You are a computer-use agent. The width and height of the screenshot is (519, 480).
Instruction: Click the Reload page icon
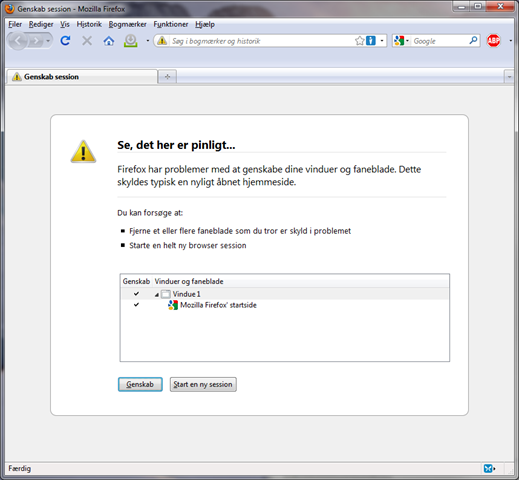point(65,41)
